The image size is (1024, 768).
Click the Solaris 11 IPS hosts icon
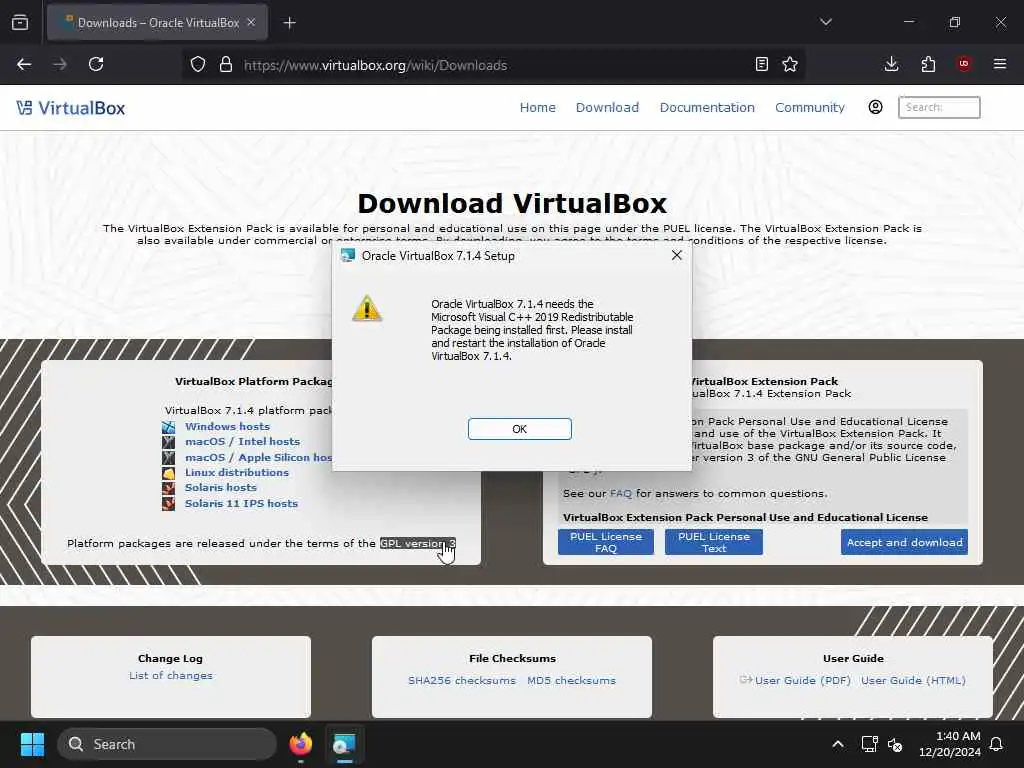[168, 504]
